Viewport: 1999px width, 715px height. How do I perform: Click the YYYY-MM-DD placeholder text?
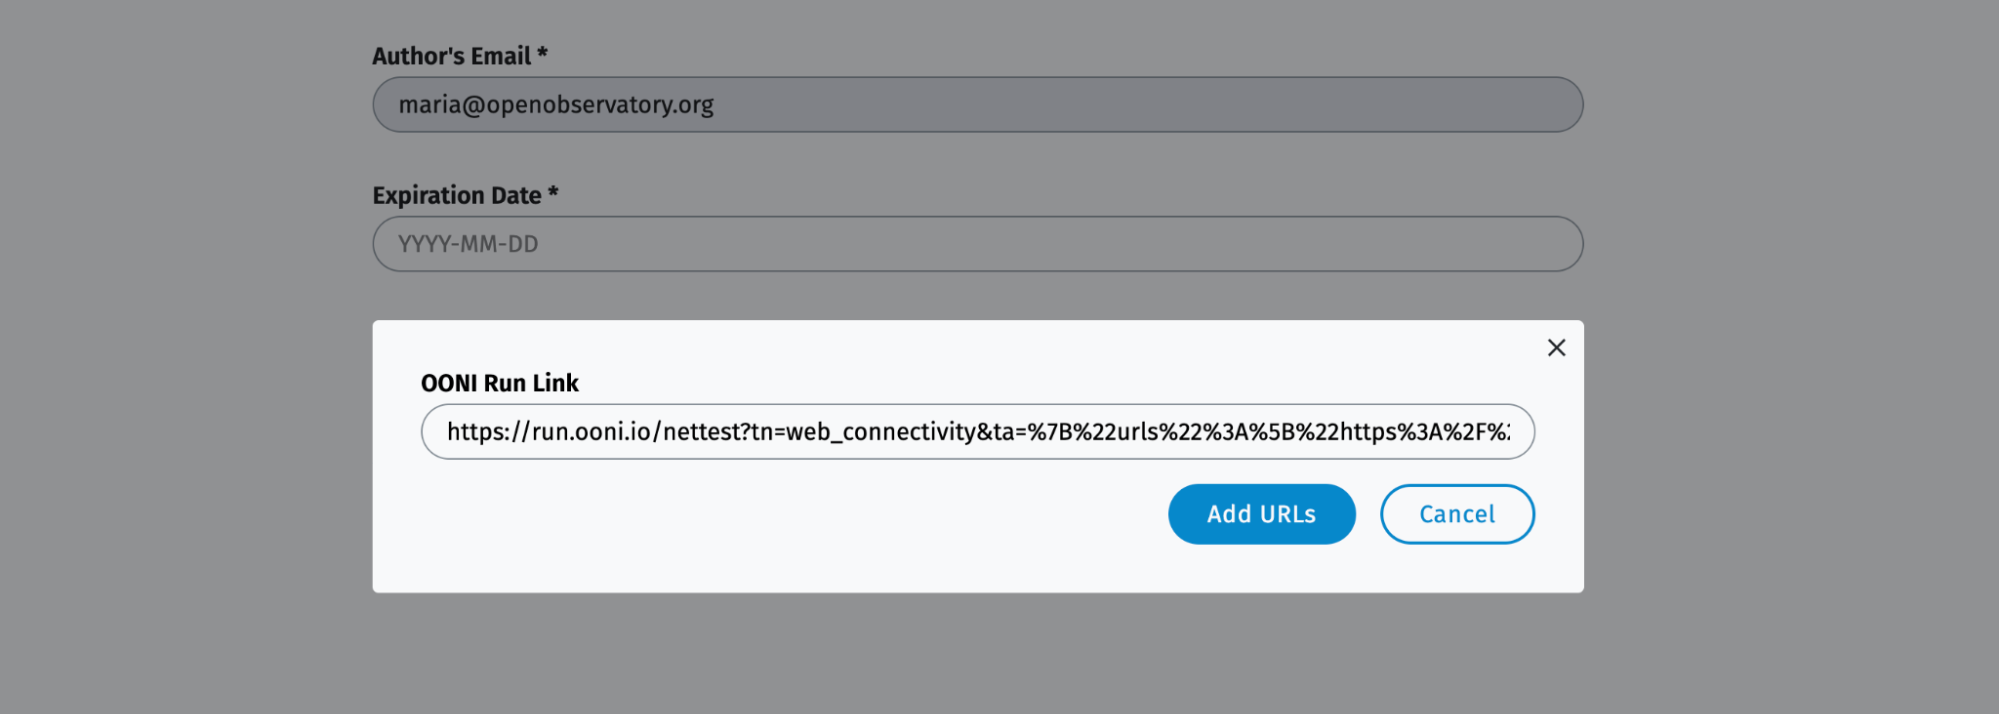468,244
